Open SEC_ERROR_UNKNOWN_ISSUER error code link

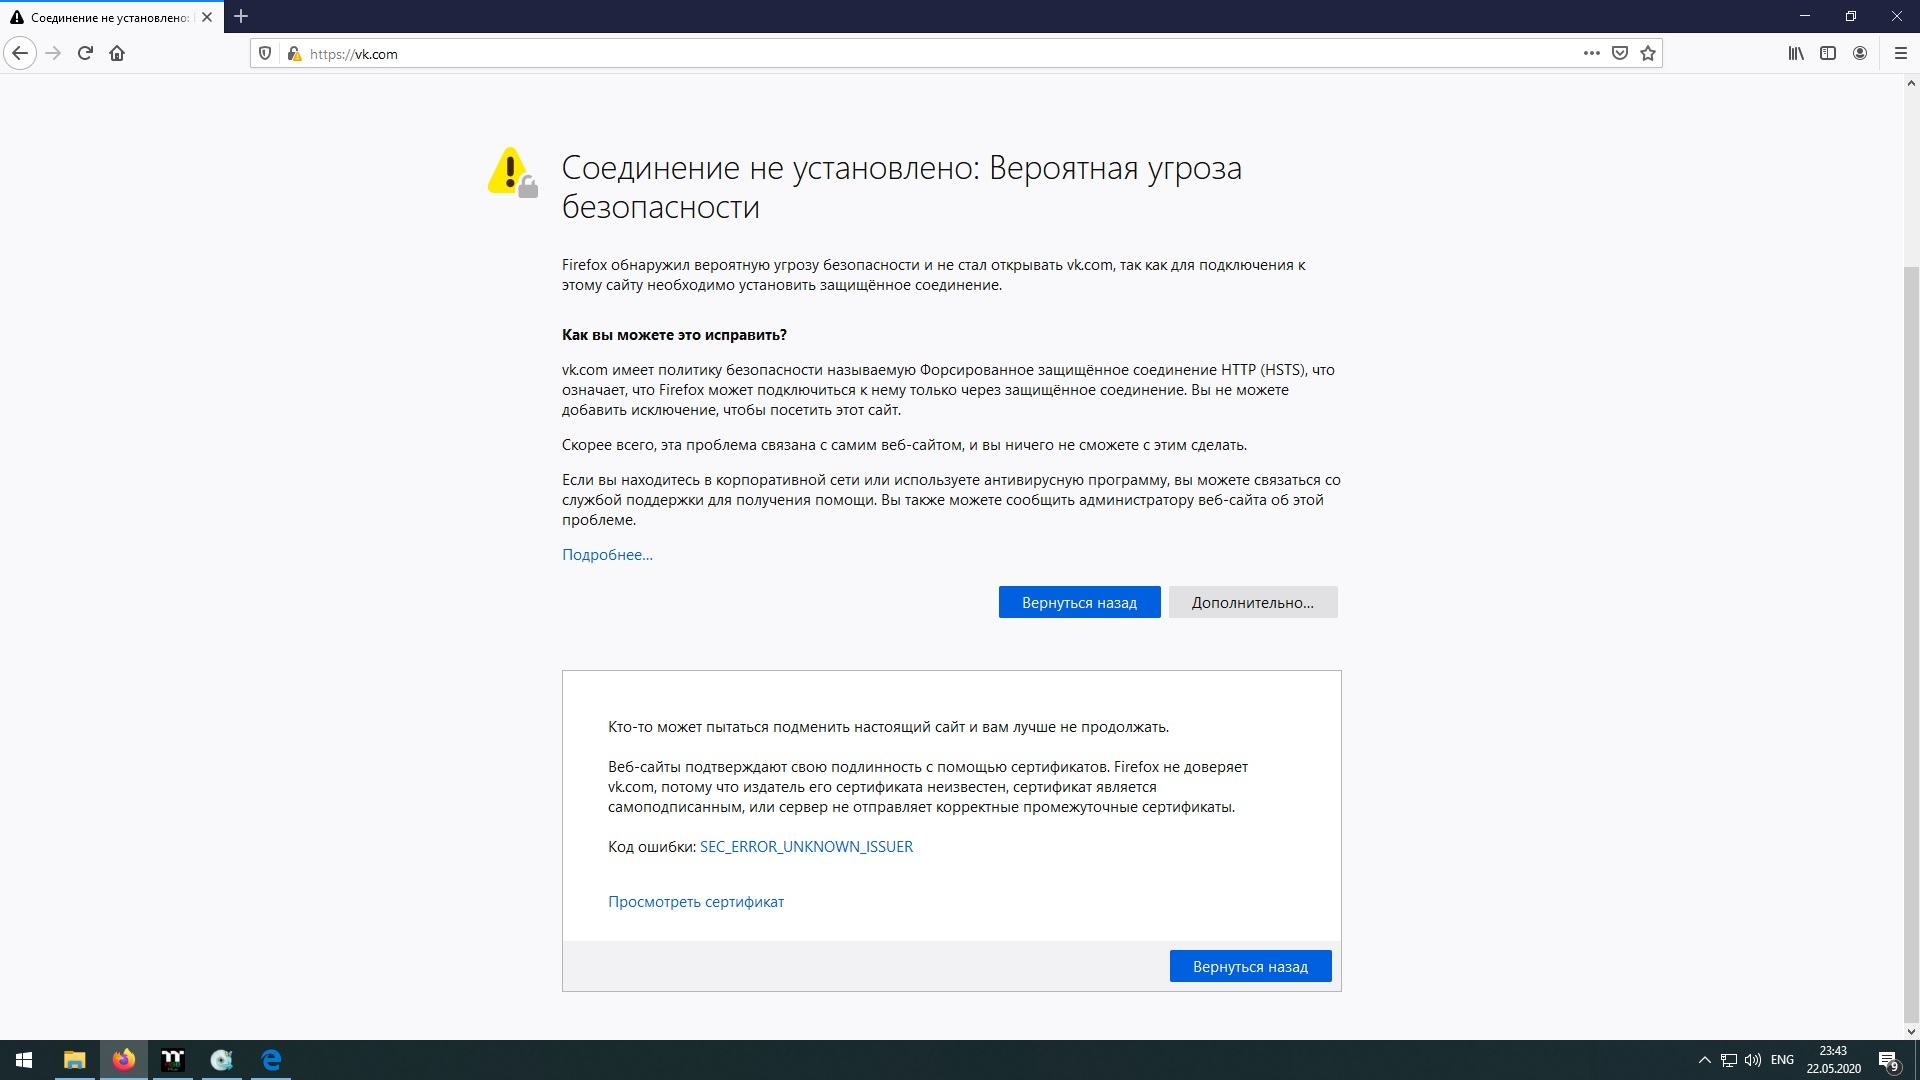click(806, 847)
